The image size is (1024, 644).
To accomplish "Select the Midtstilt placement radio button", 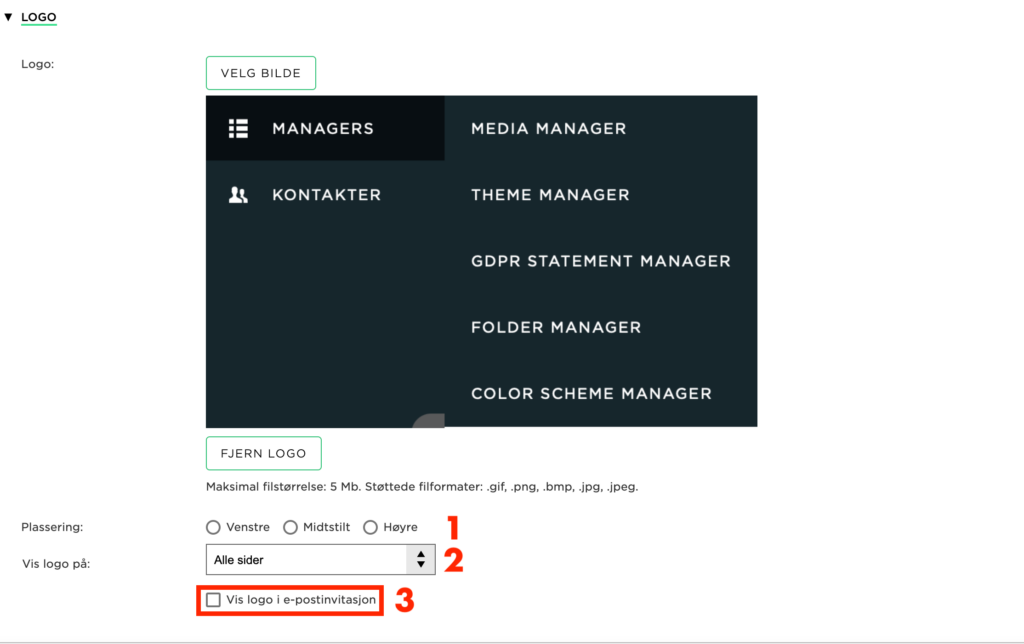I will 290,527.
